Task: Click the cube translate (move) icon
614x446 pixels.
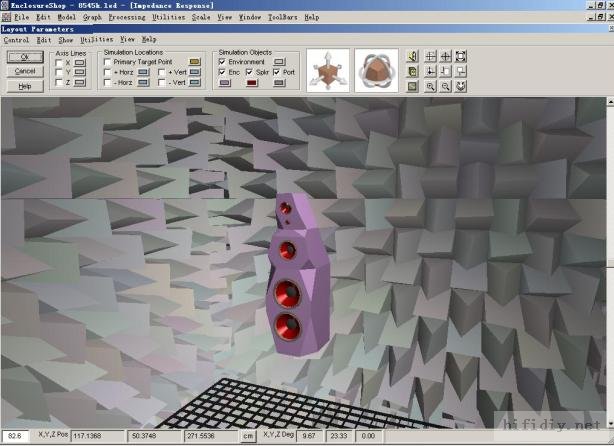Action: [x=328, y=70]
